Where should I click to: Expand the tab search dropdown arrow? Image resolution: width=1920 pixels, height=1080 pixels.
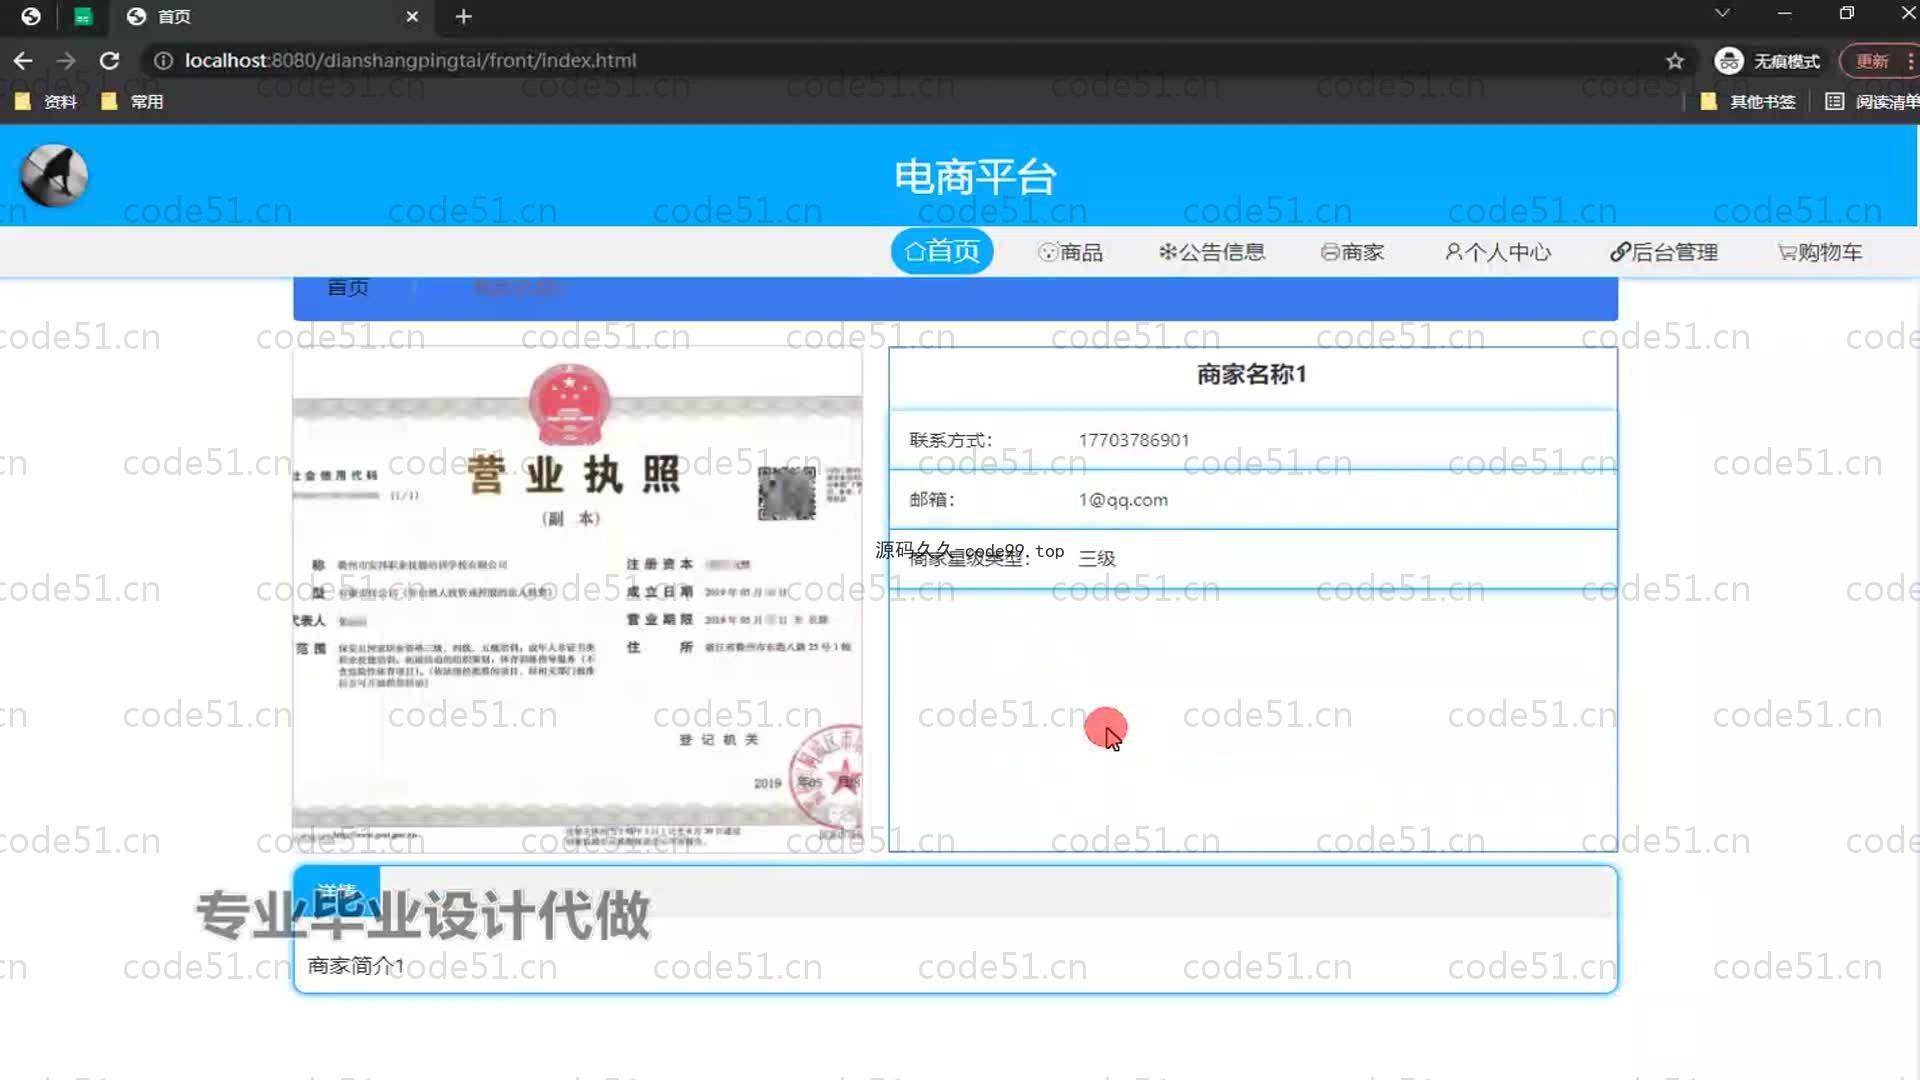(x=1722, y=14)
